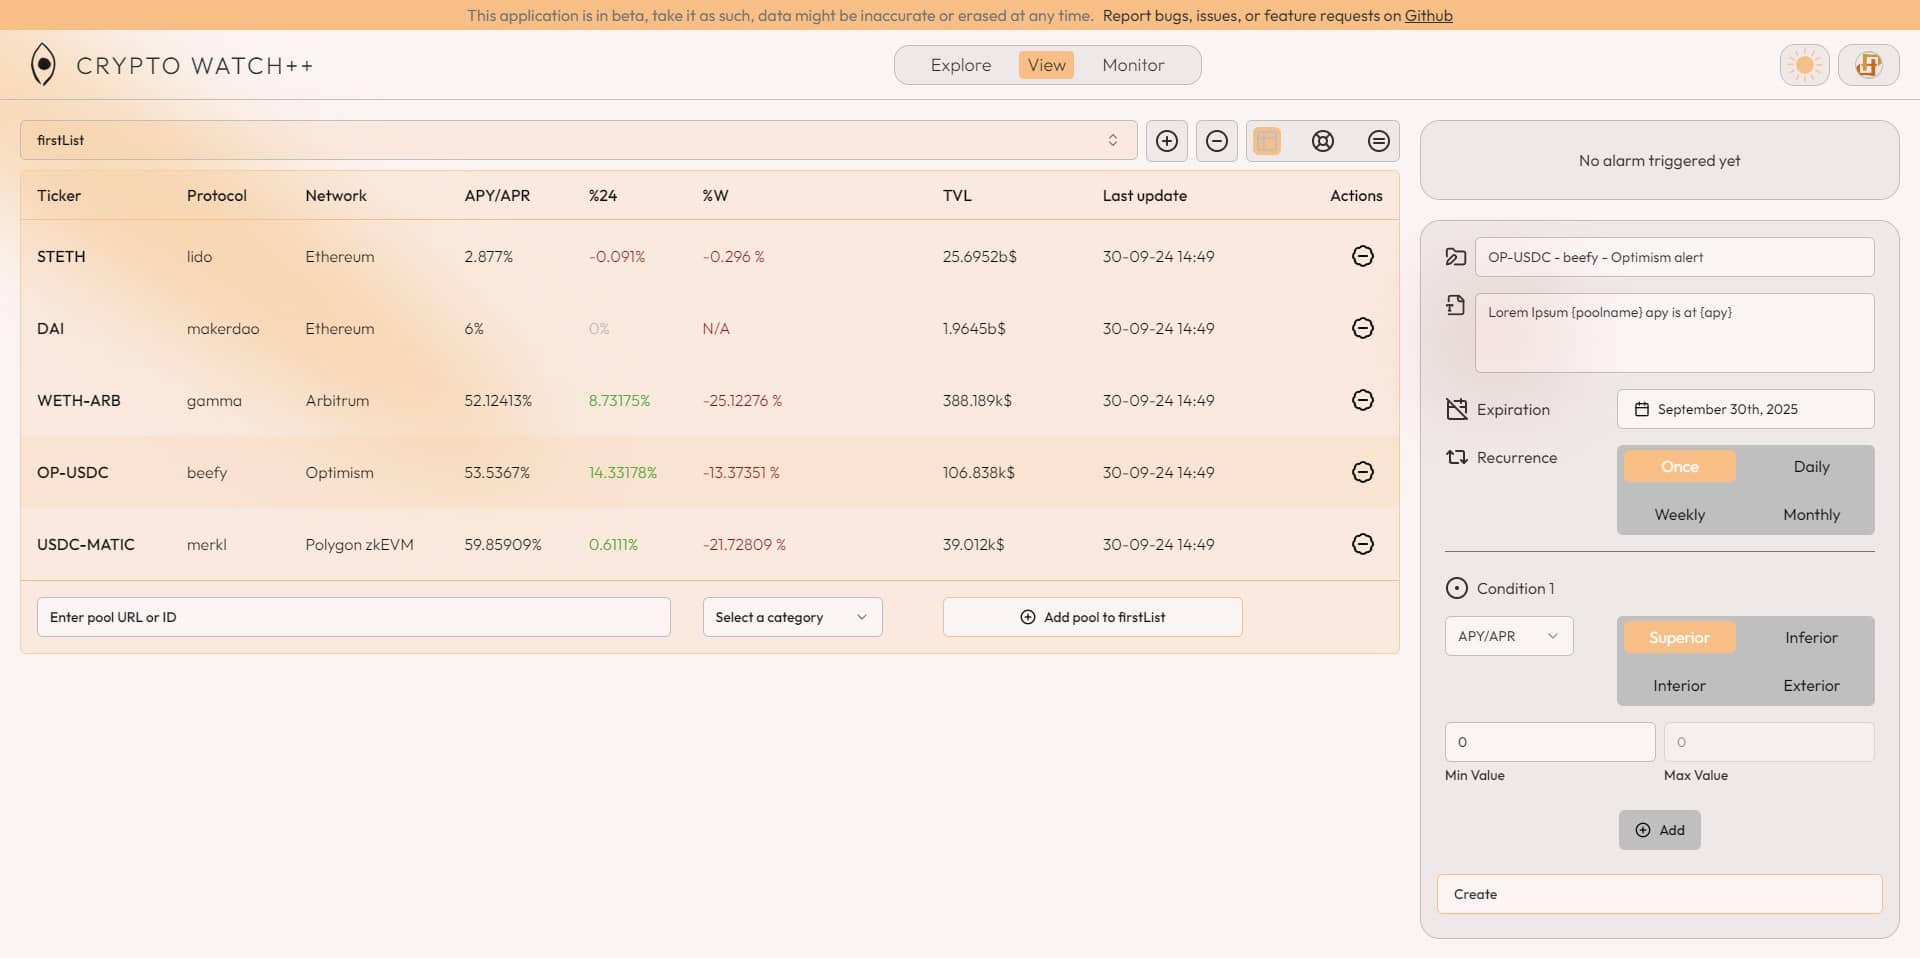Select Weekly recurrence
The image size is (1920, 958).
[x=1680, y=515]
